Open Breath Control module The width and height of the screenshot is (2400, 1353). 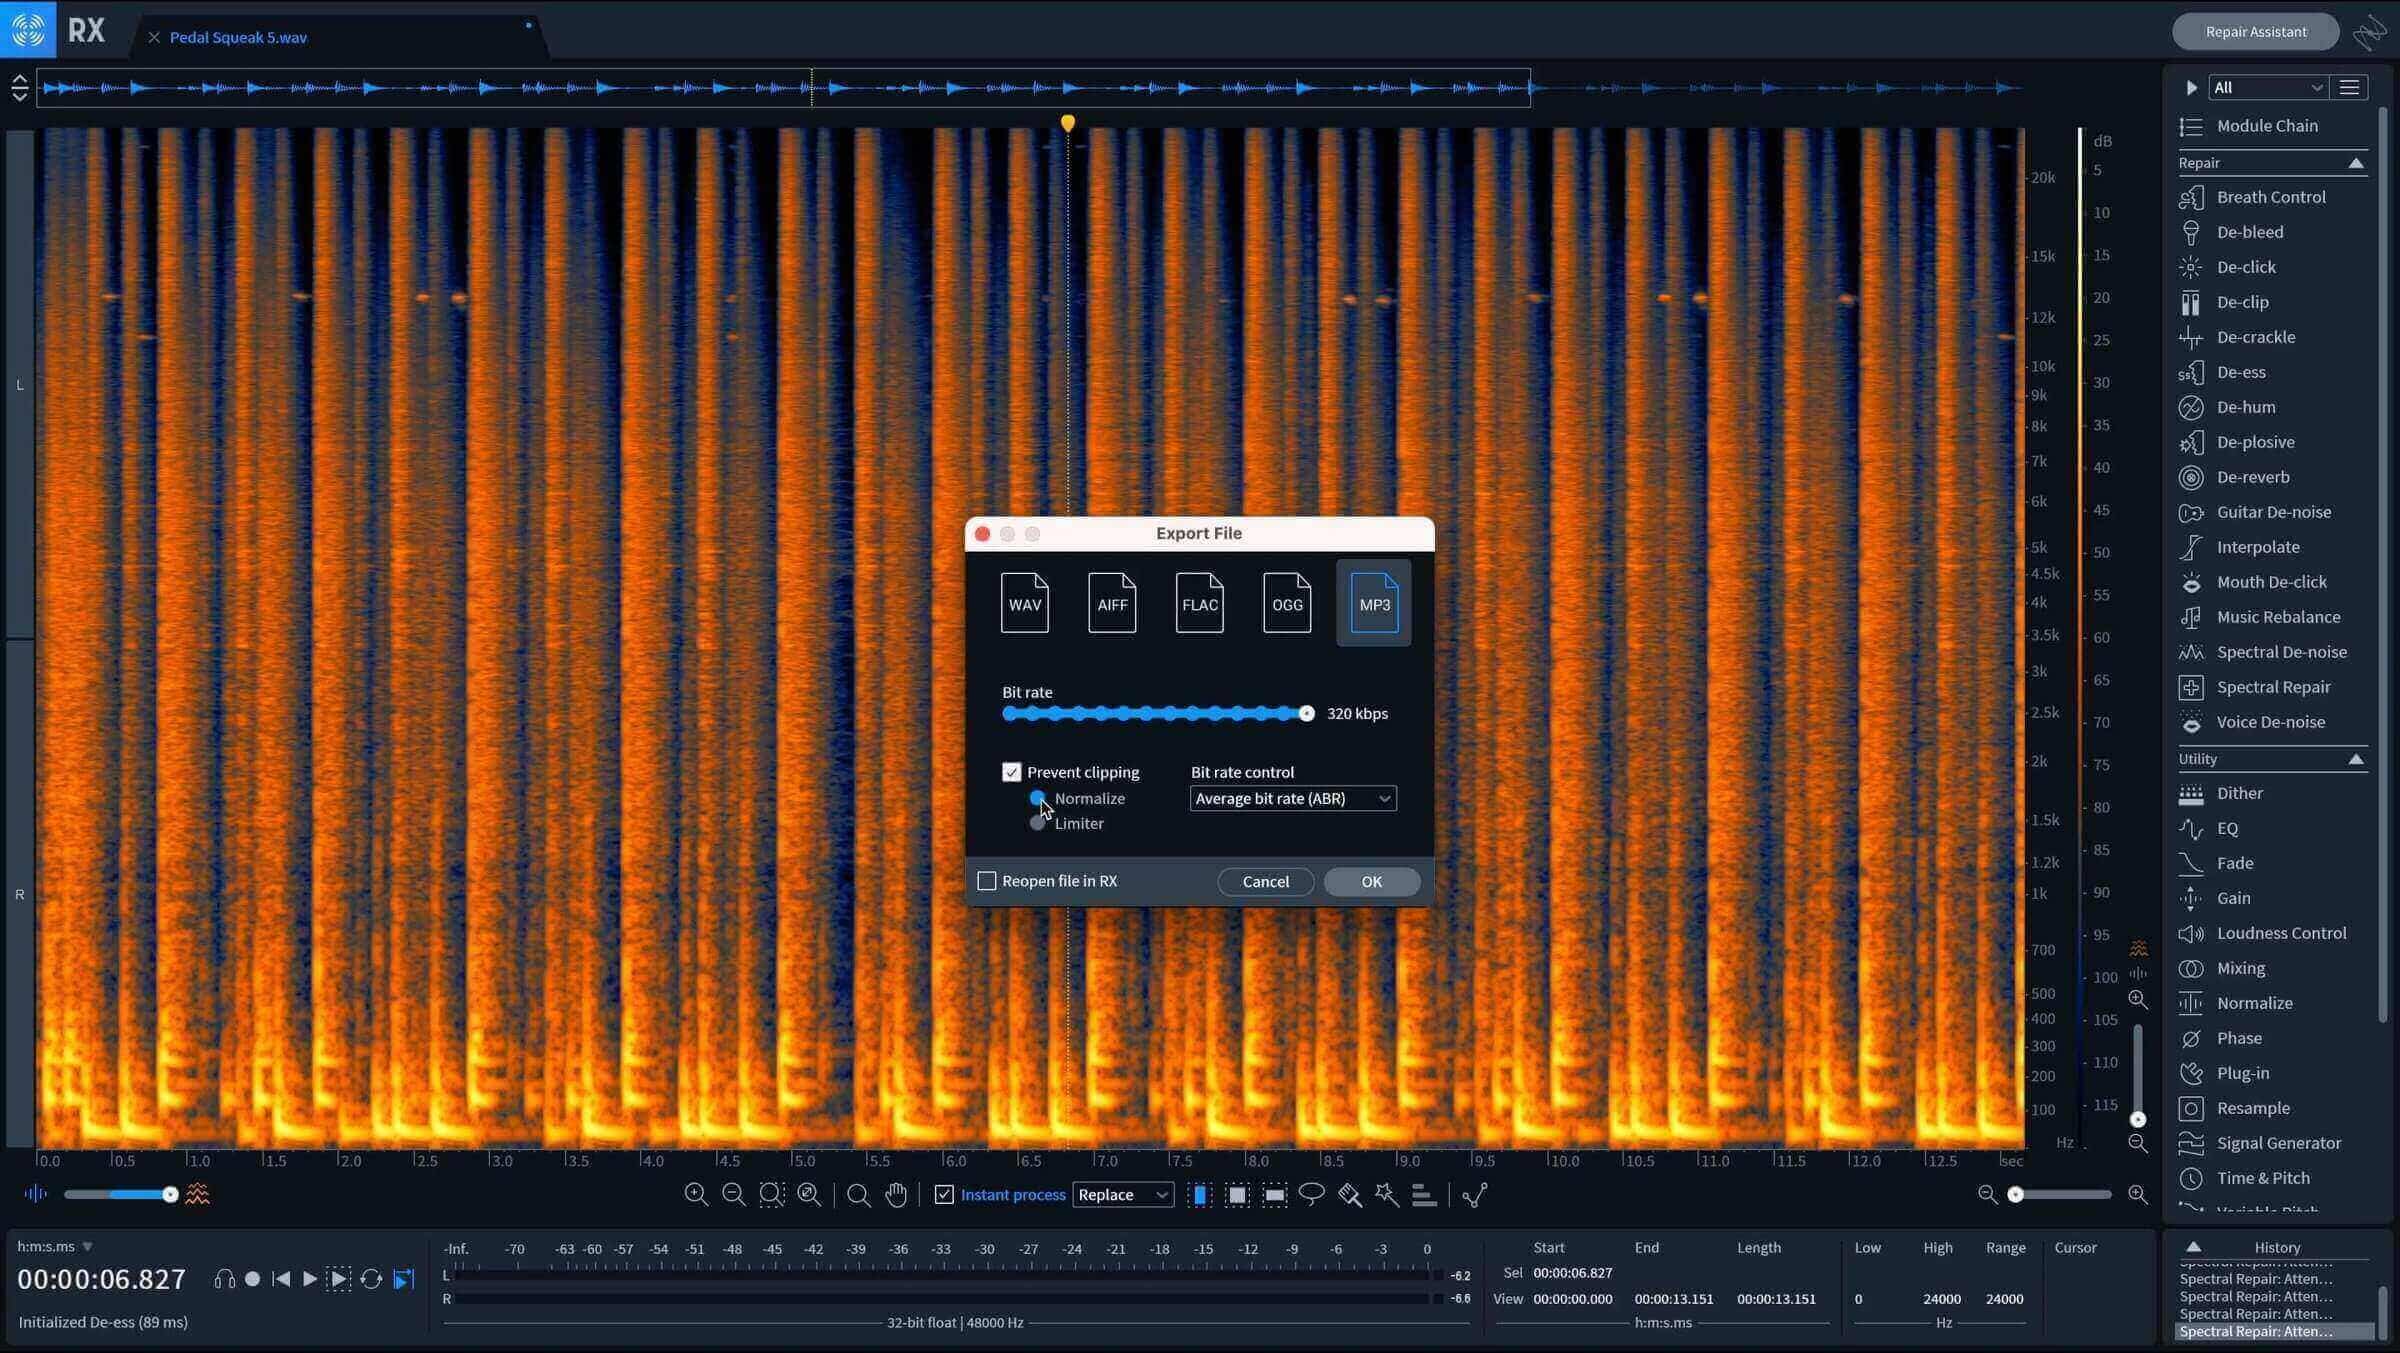pyautogui.click(x=2270, y=197)
